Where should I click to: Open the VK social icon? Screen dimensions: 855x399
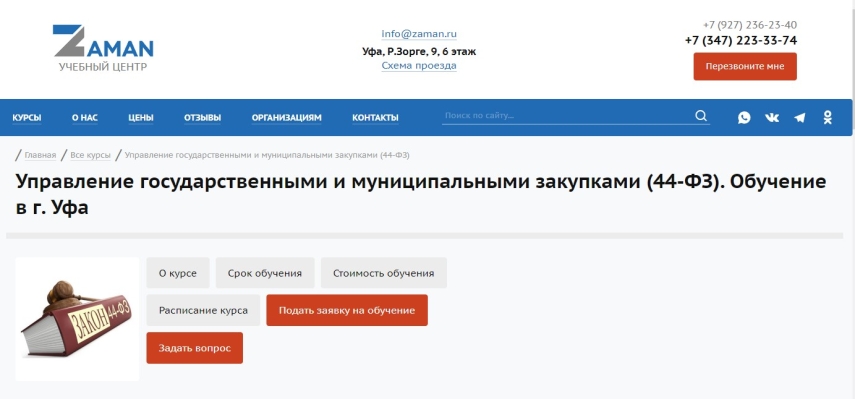pyautogui.click(x=772, y=117)
